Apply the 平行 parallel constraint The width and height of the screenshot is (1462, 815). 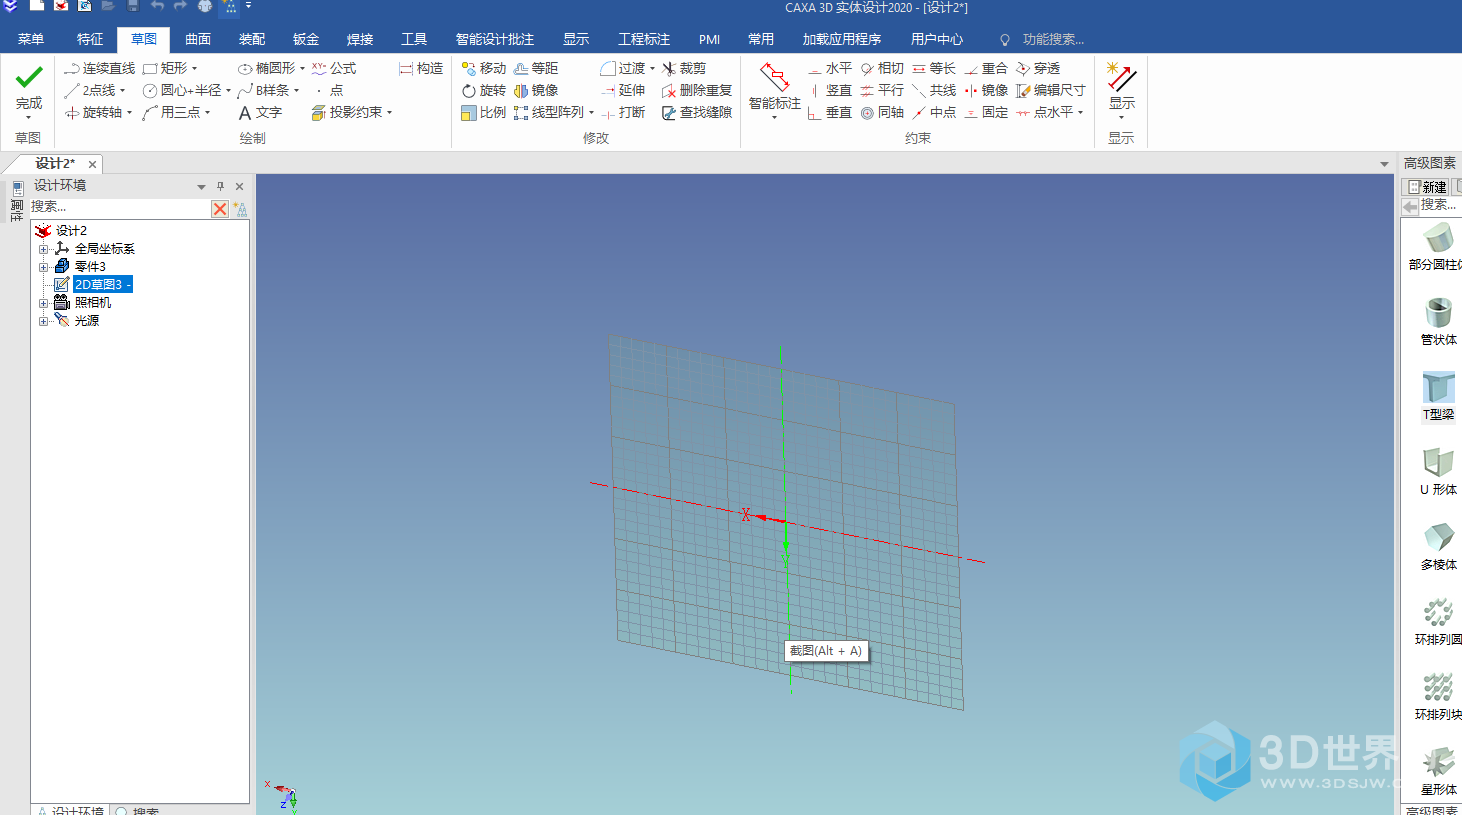pos(882,90)
